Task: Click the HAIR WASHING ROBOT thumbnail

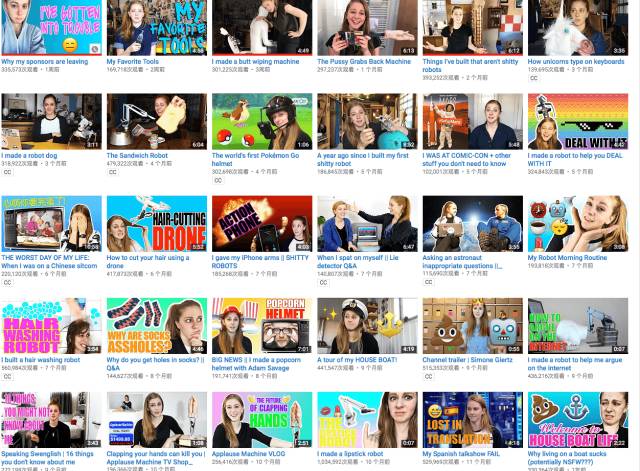Action: pos(51,326)
